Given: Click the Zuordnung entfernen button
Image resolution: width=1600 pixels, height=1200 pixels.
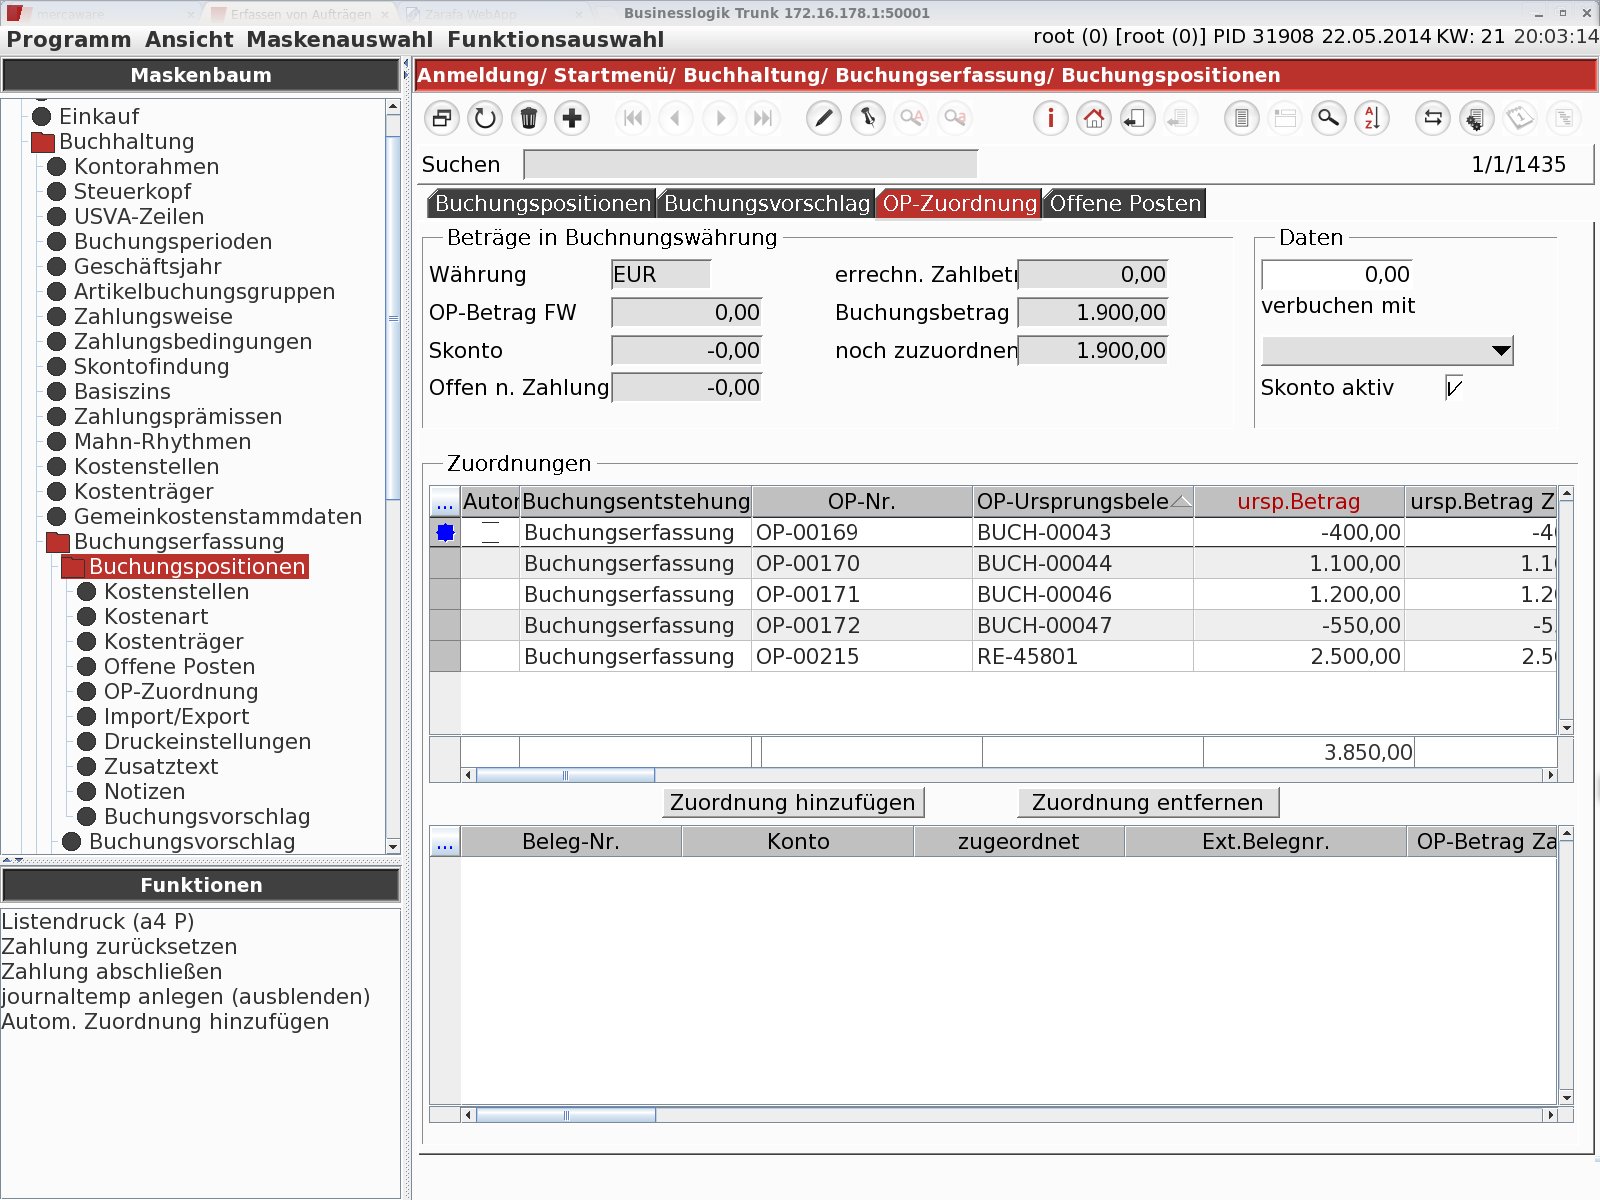Looking at the screenshot, I should 1148,803.
